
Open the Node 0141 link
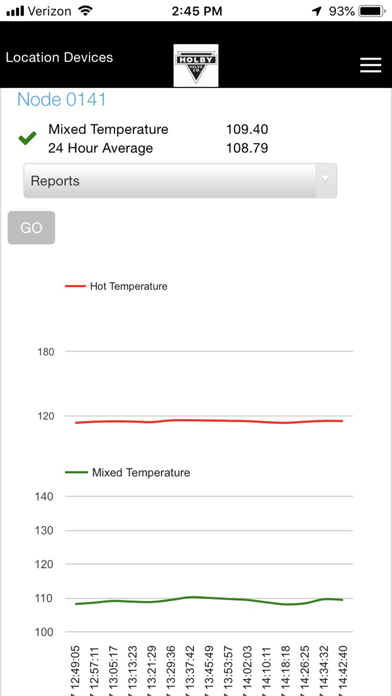pos(62,99)
